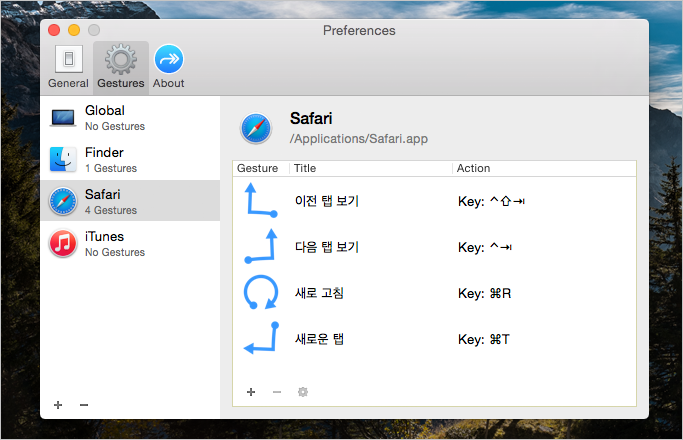Click the Safari heading in the detail pane
The width and height of the screenshot is (683, 440).
[311, 118]
